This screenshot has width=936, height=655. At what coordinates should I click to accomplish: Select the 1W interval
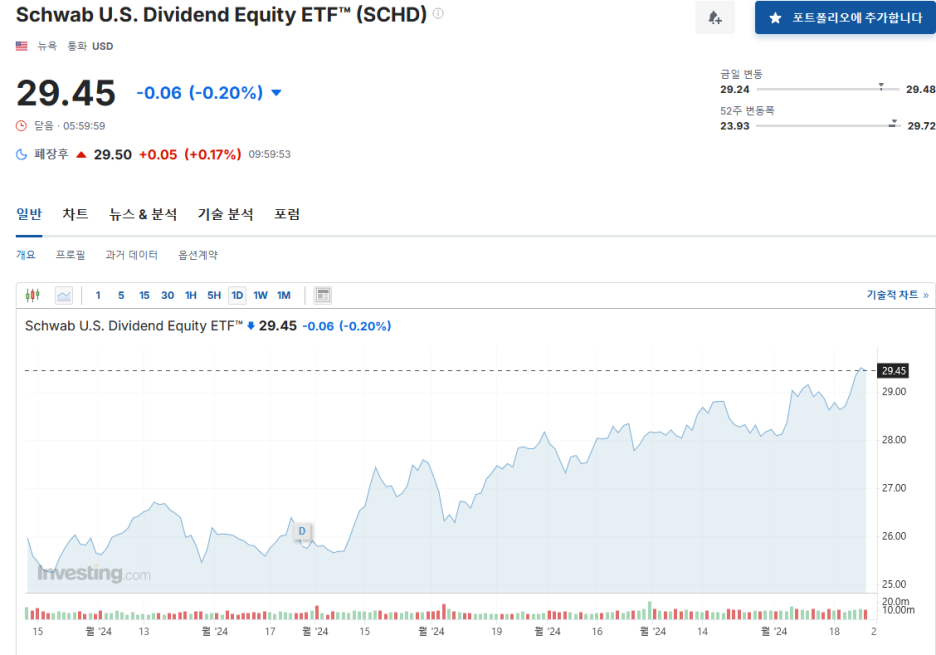tap(260, 295)
